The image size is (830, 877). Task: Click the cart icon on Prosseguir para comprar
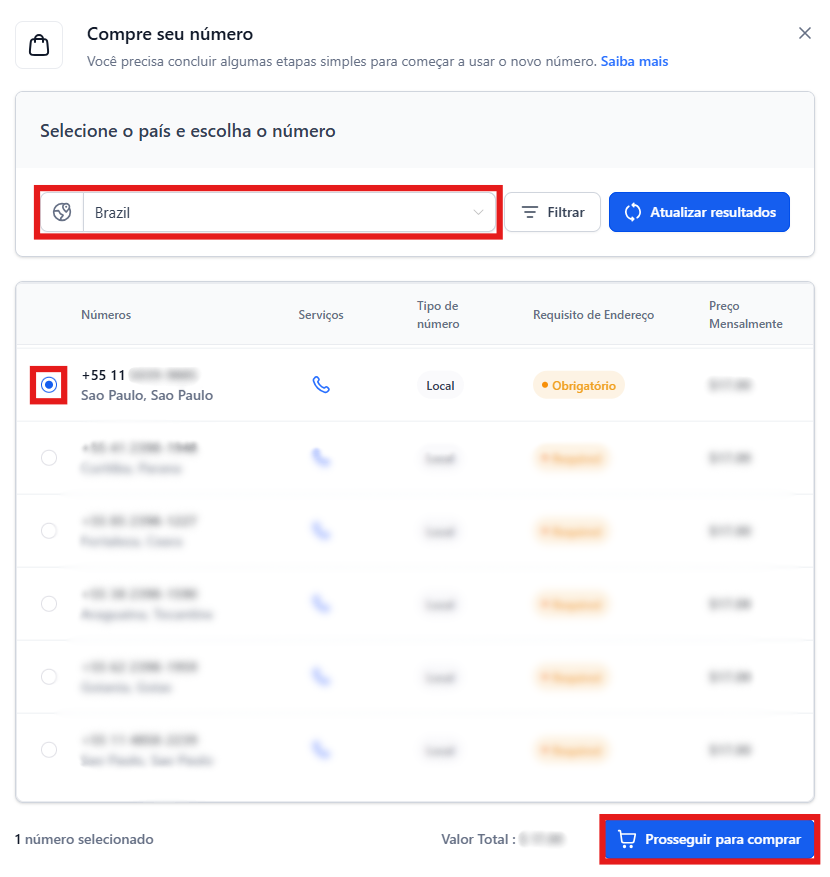[627, 839]
